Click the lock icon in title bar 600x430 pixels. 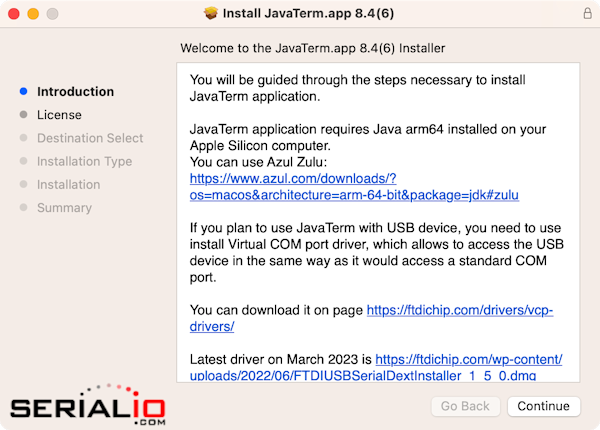(x=587, y=13)
